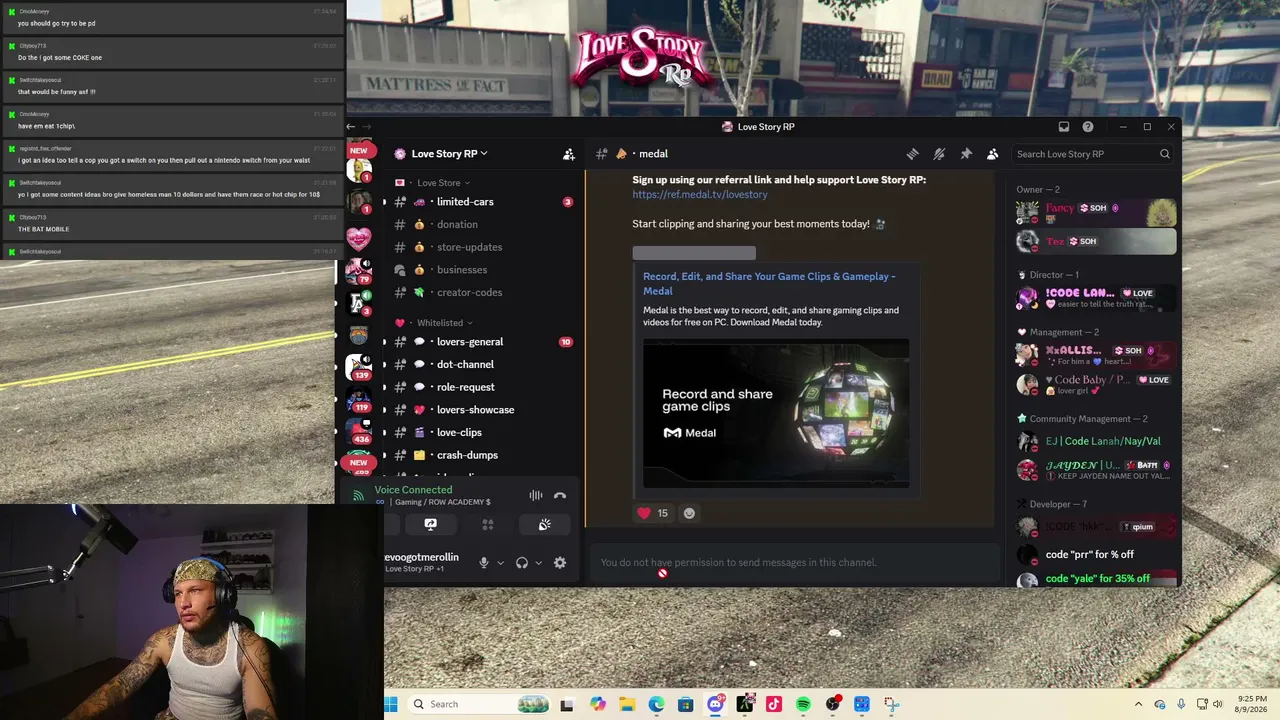The width and height of the screenshot is (1280, 720).
Task: Open the microphone input options arrow
Action: pyautogui.click(x=500, y=563)
